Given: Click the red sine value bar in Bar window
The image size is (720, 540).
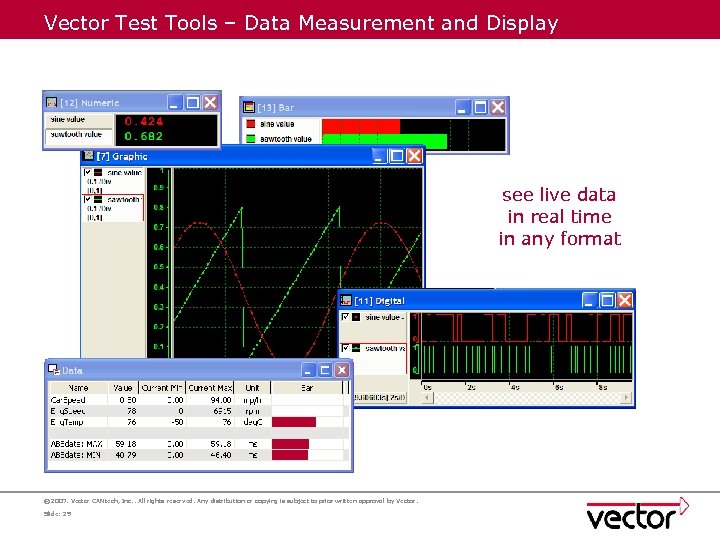Looking at the screenshot, I should [x=361, y=126].
